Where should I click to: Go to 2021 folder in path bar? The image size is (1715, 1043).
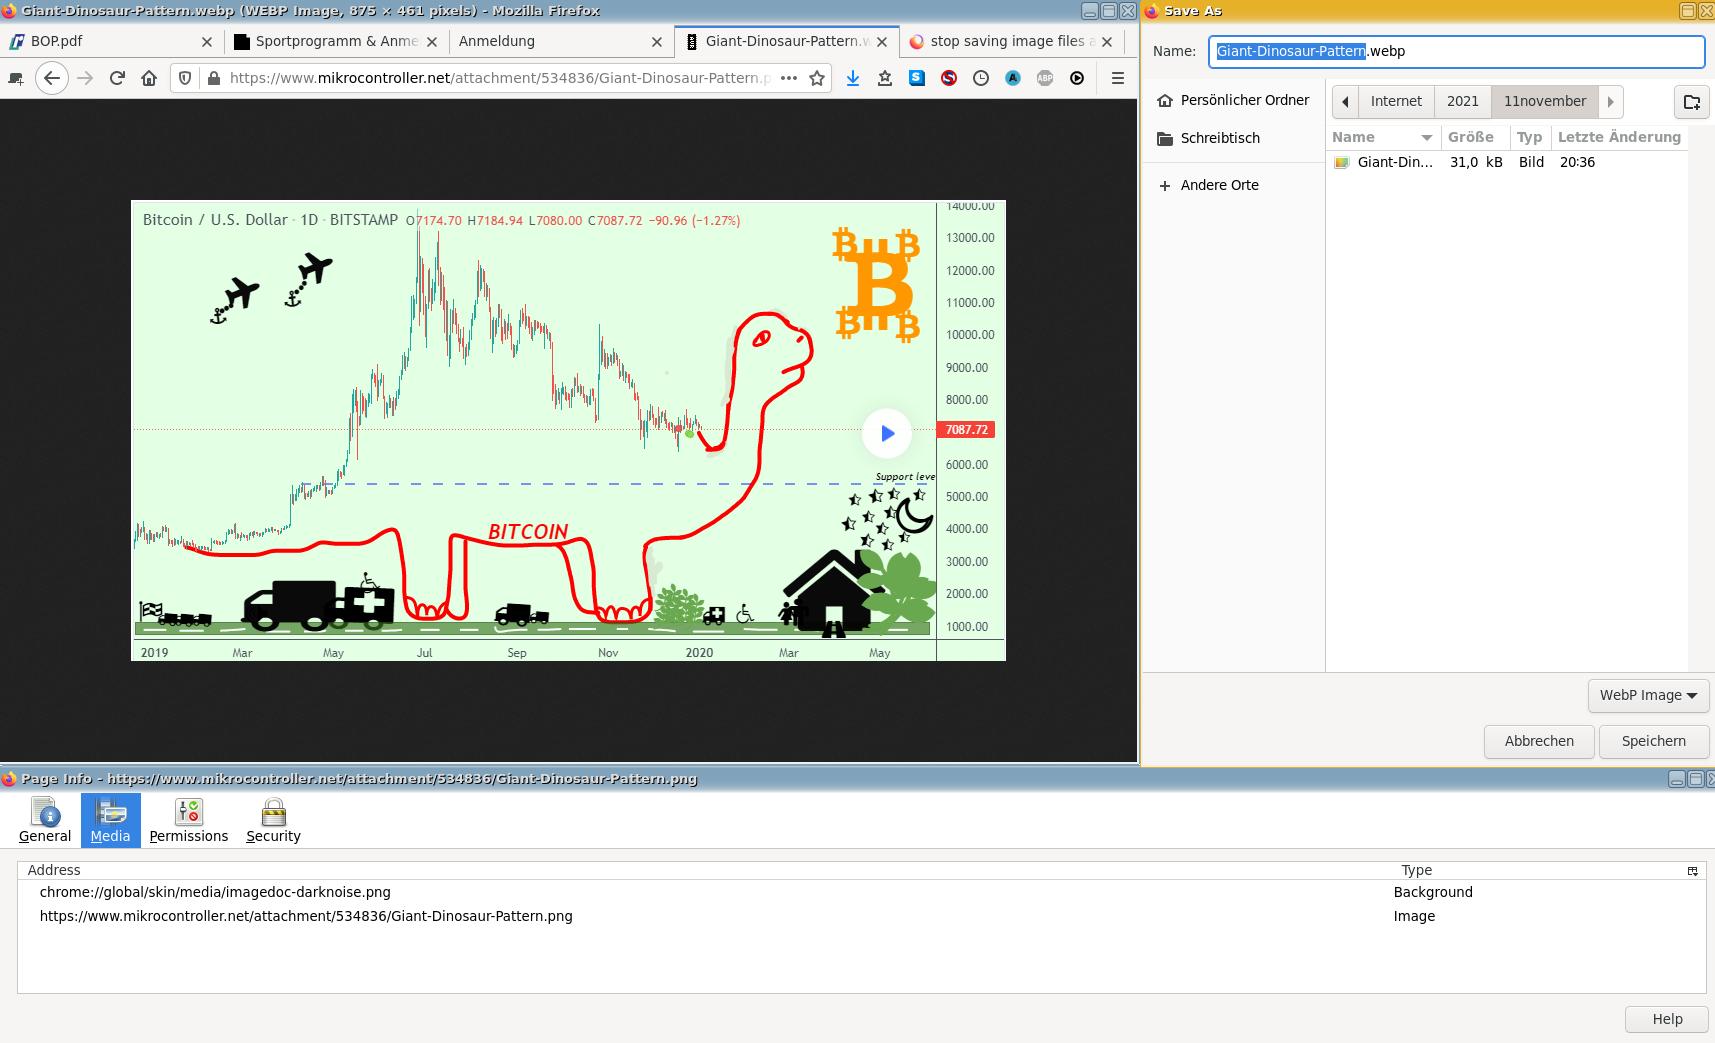click(x=1462, y=101)
